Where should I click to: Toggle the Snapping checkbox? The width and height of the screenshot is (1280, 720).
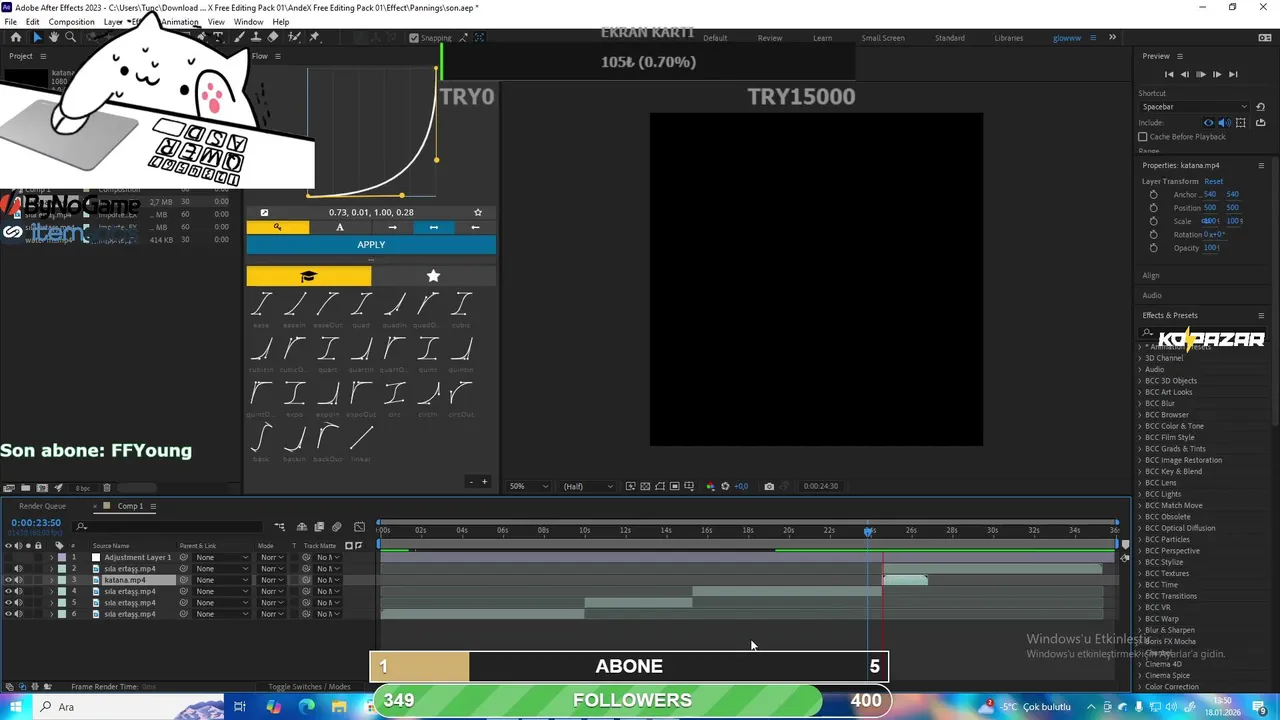[x=414, y=38]
